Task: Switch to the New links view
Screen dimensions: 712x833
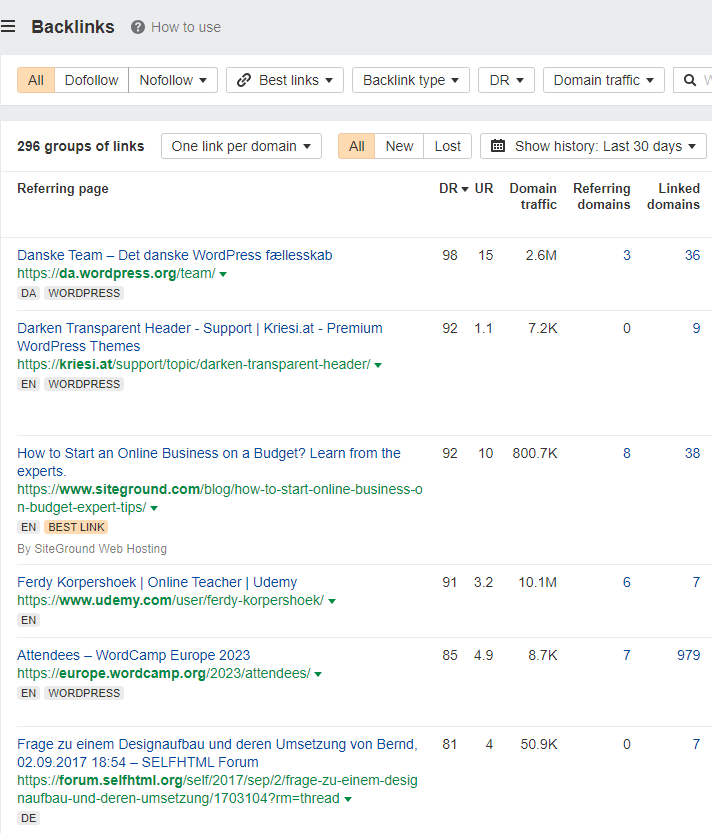Action: pos(399,145)
